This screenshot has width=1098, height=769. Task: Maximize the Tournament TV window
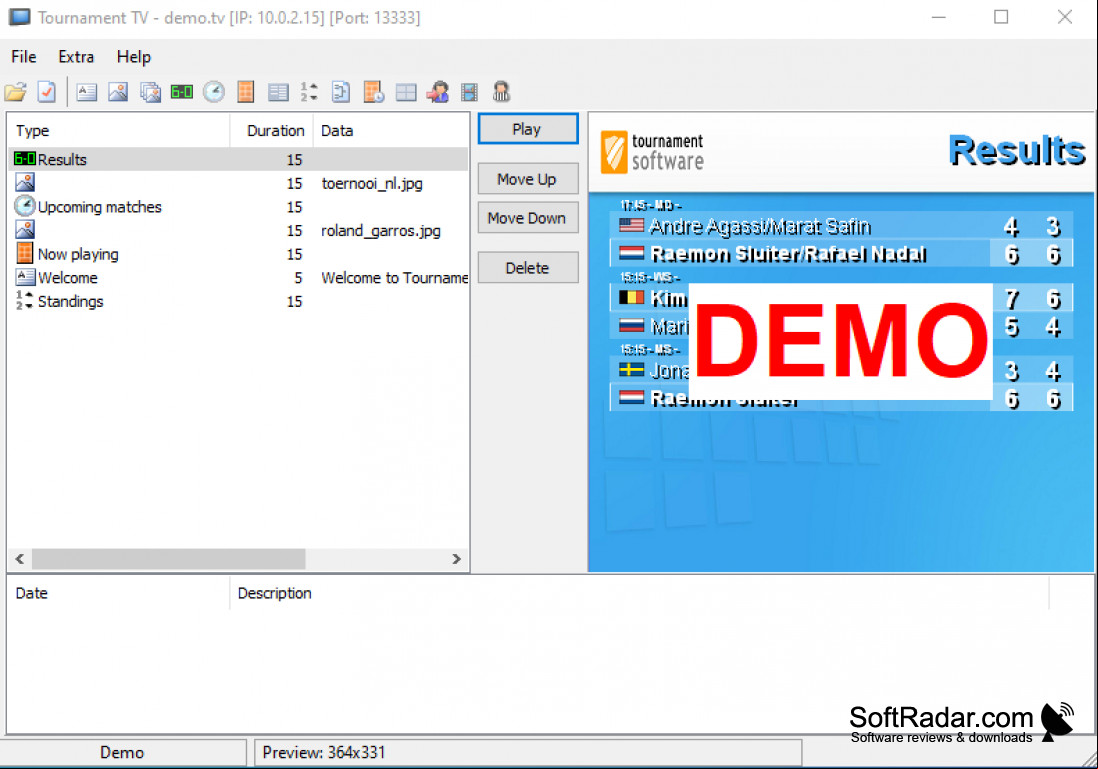(1001, 17)
